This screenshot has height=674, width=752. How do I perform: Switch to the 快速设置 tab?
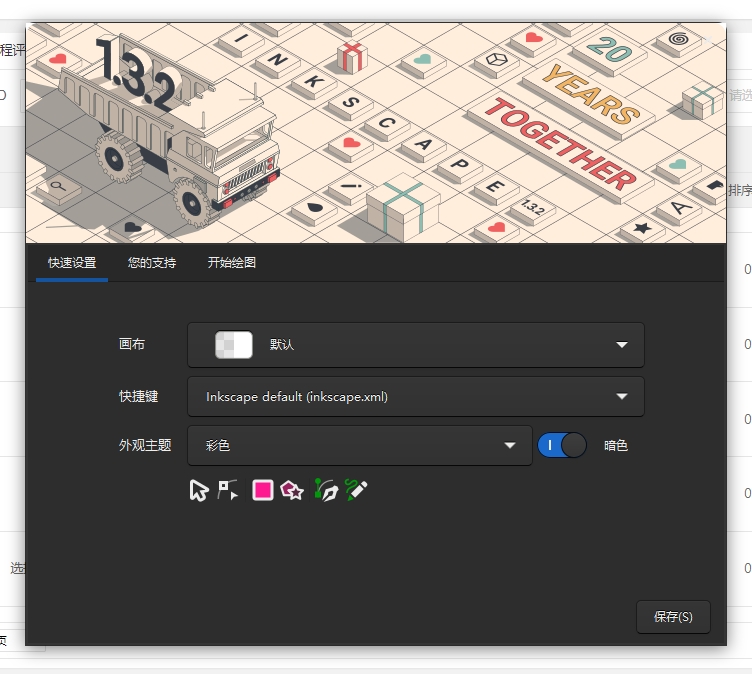point(72,263)
